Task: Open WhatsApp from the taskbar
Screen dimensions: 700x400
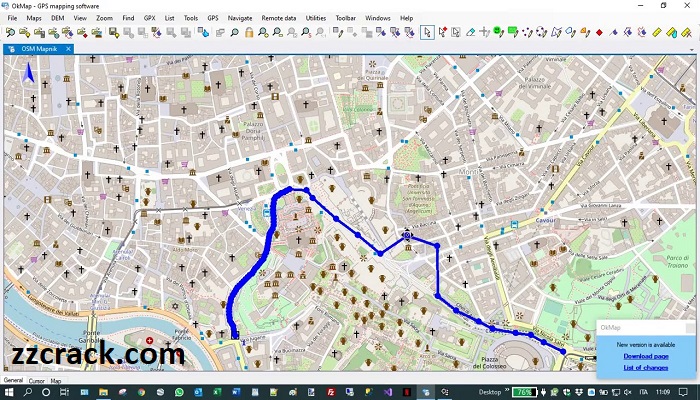Action: pyautogui.click(x=179, y=392)
